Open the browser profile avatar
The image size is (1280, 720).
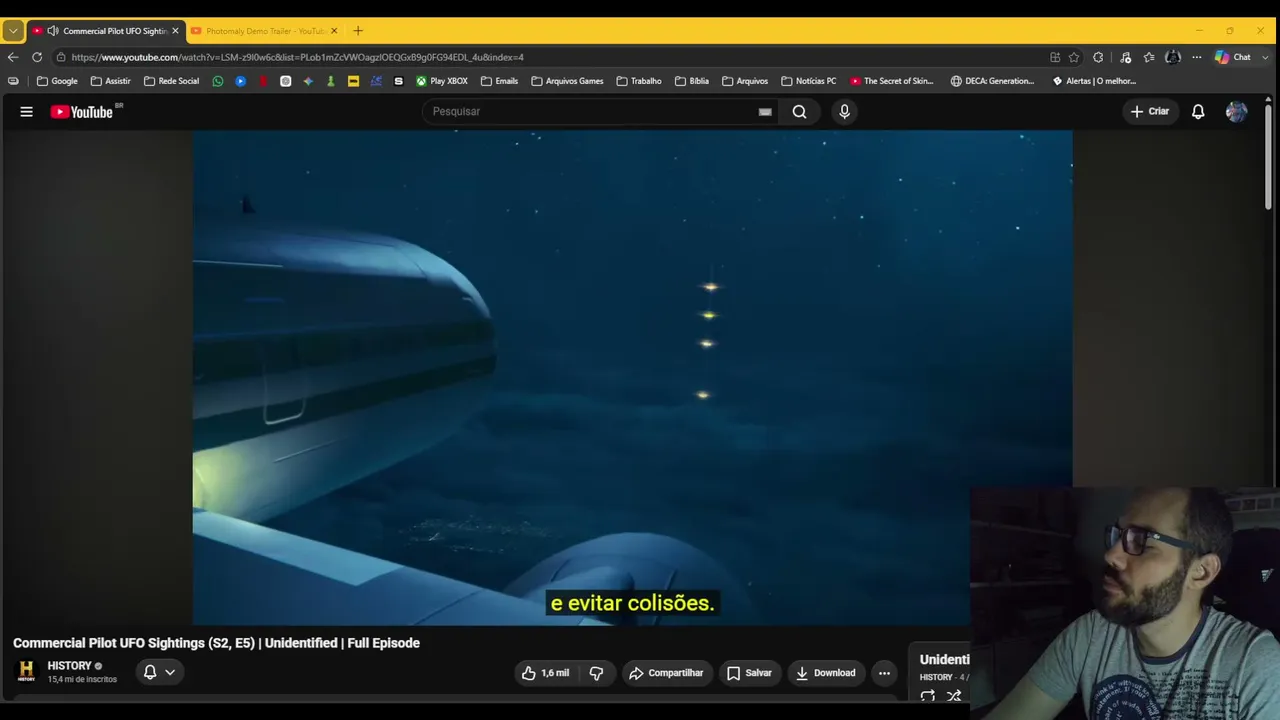[x=1173, y=57]
